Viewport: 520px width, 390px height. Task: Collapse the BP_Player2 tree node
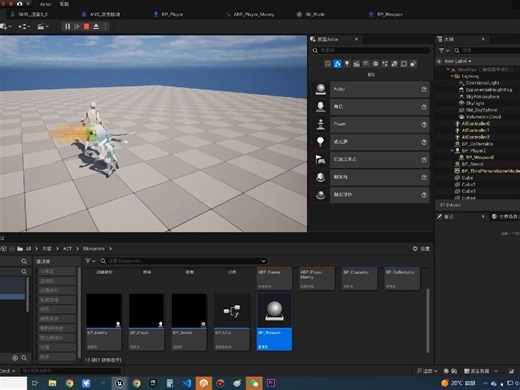click(452, 151)
